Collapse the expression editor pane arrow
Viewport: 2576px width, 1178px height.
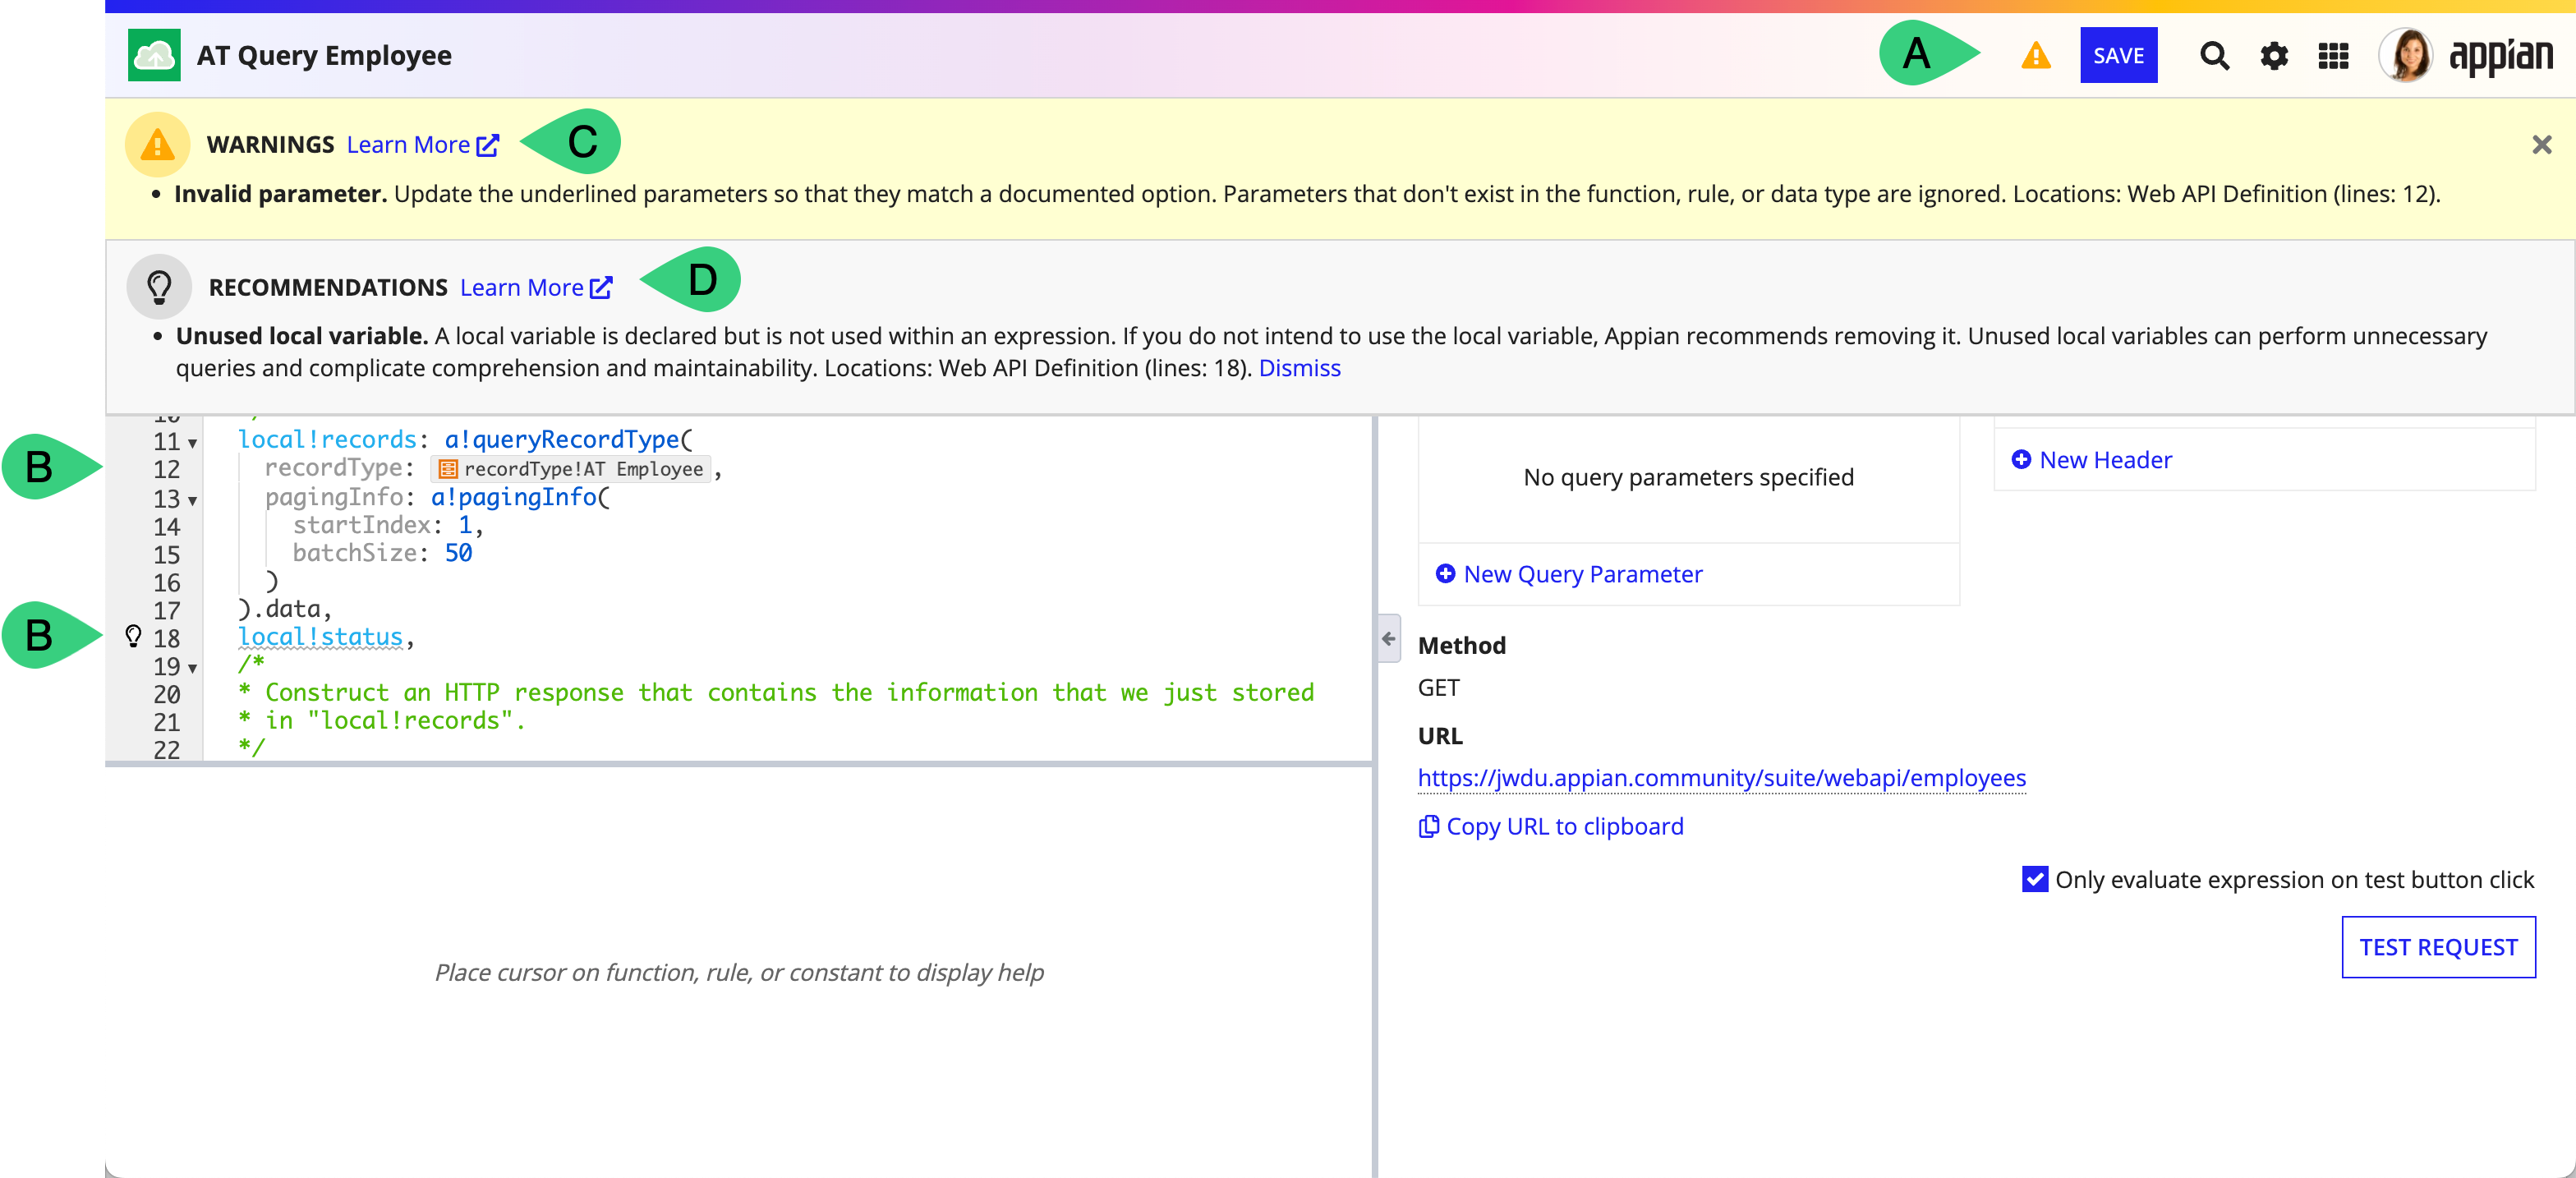(x=1388, y=638)
